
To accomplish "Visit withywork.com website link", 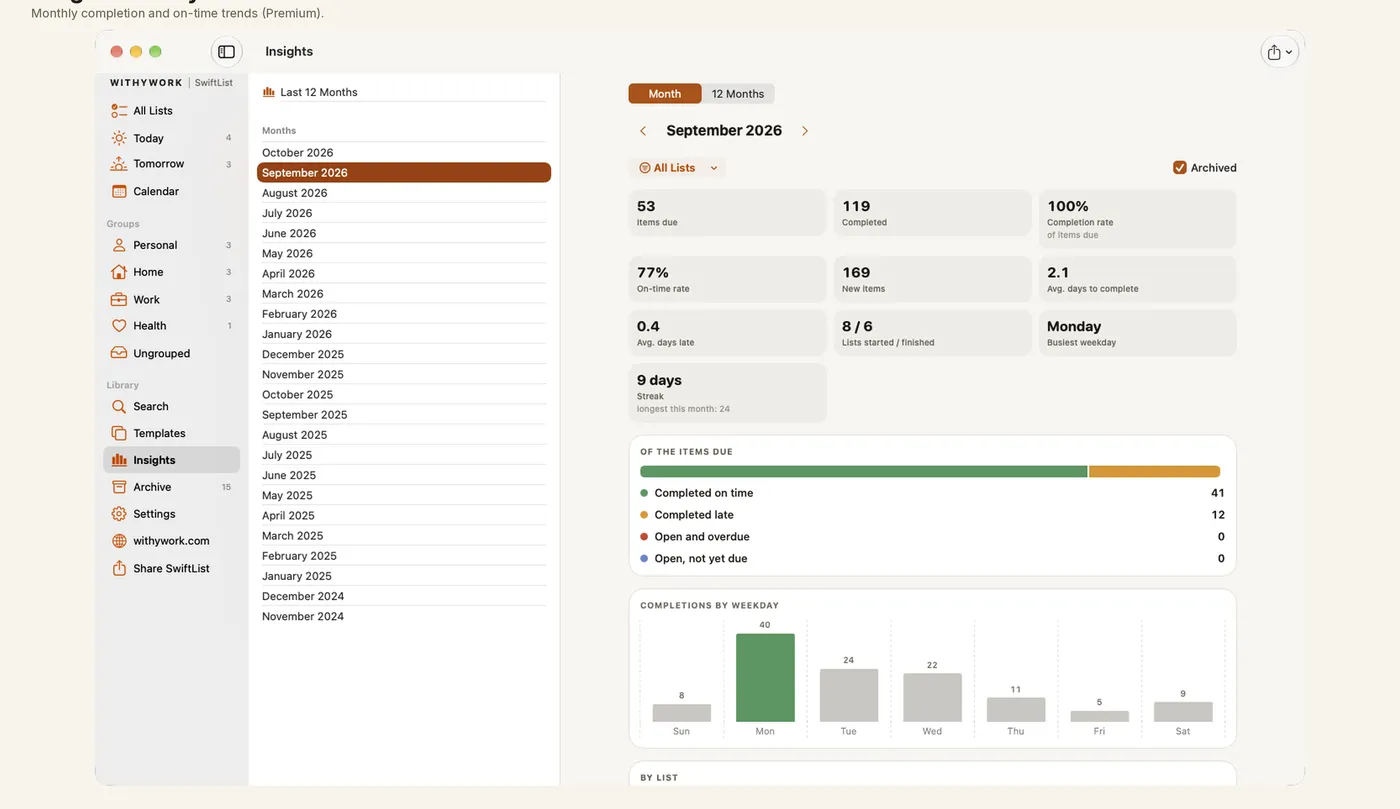I will click(x=171, y=541).
